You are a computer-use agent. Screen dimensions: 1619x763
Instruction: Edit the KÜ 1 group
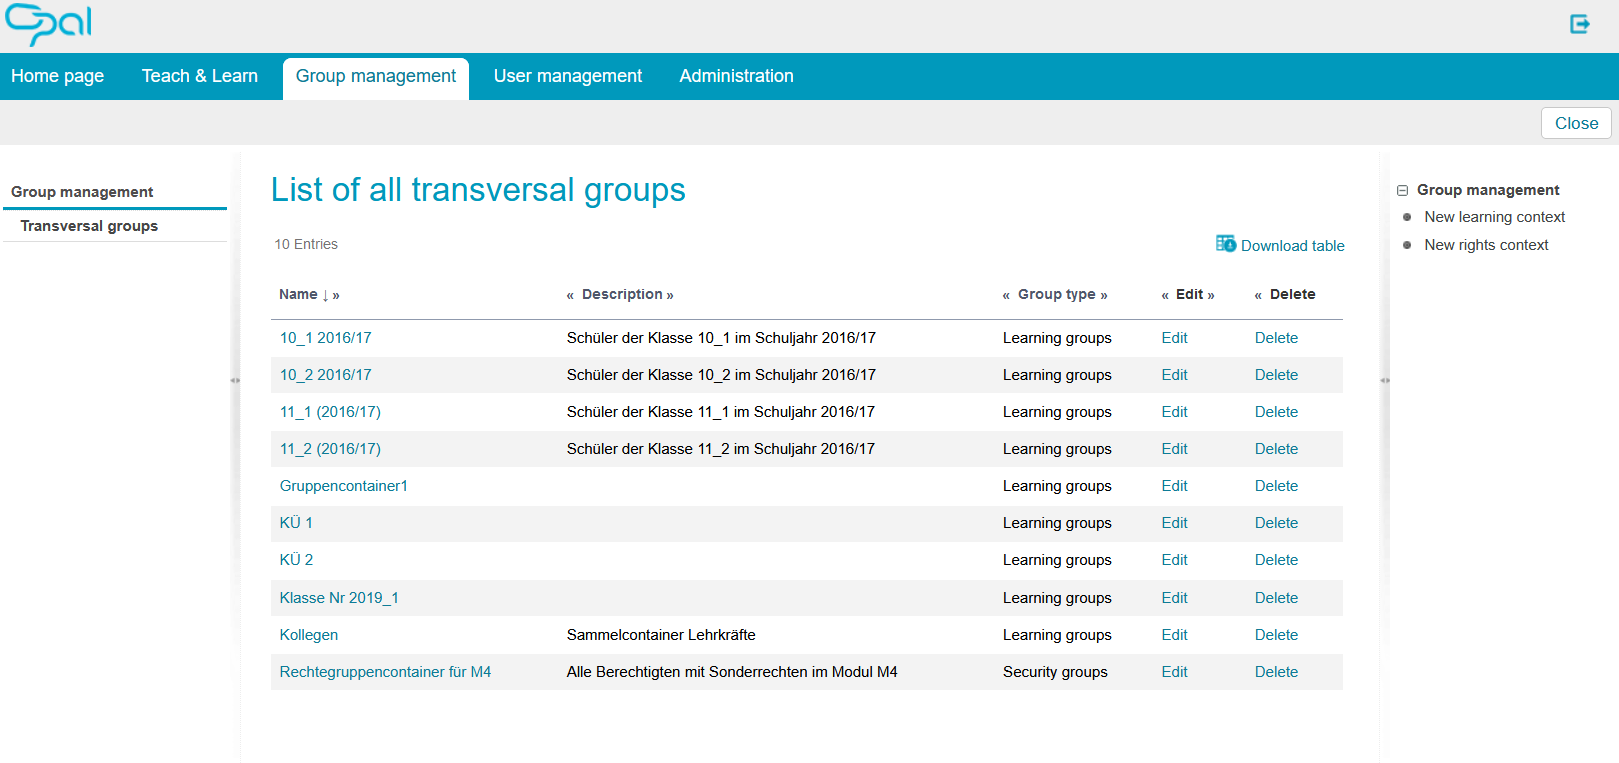[1174, 523]
